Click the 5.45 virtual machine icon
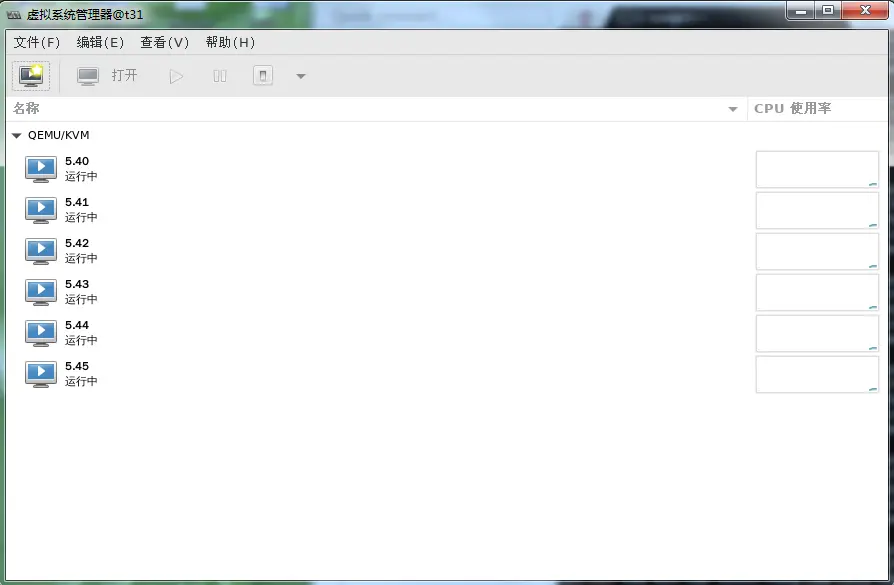Viewport: 894px width, 585px height. pos(41,374)
